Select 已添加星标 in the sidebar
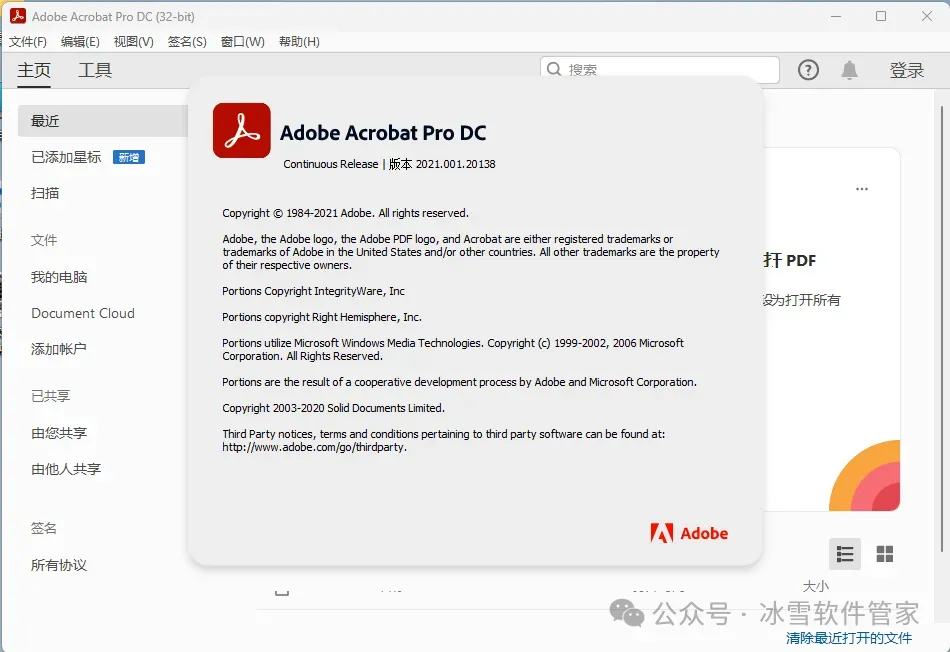Image resolution: width=950 pixels, height=652 pixels. (66, 157)
